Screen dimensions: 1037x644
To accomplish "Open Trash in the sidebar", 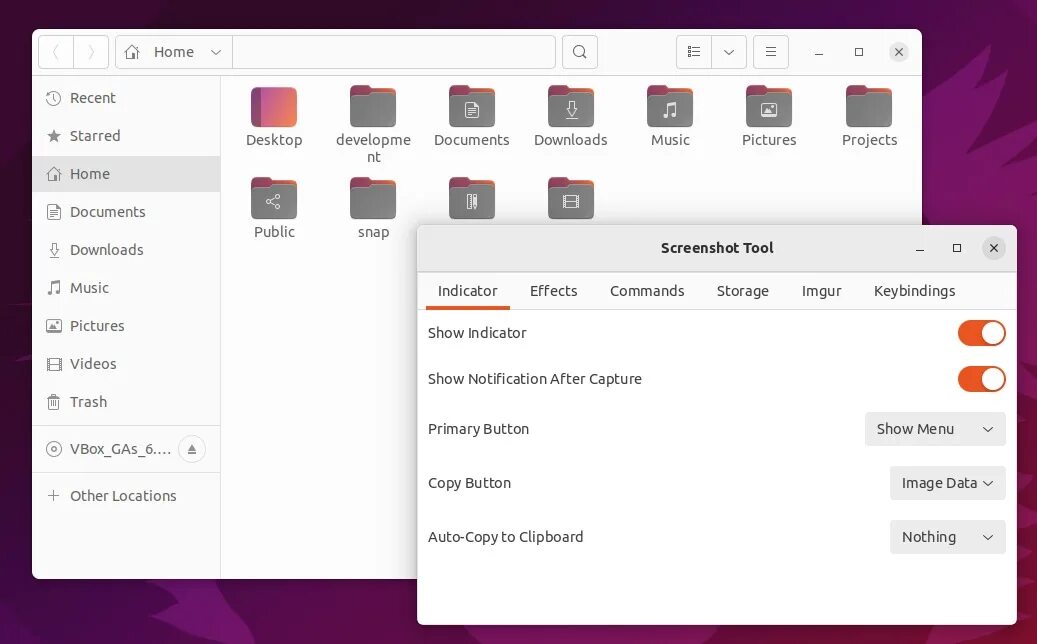I will [126, 402].
